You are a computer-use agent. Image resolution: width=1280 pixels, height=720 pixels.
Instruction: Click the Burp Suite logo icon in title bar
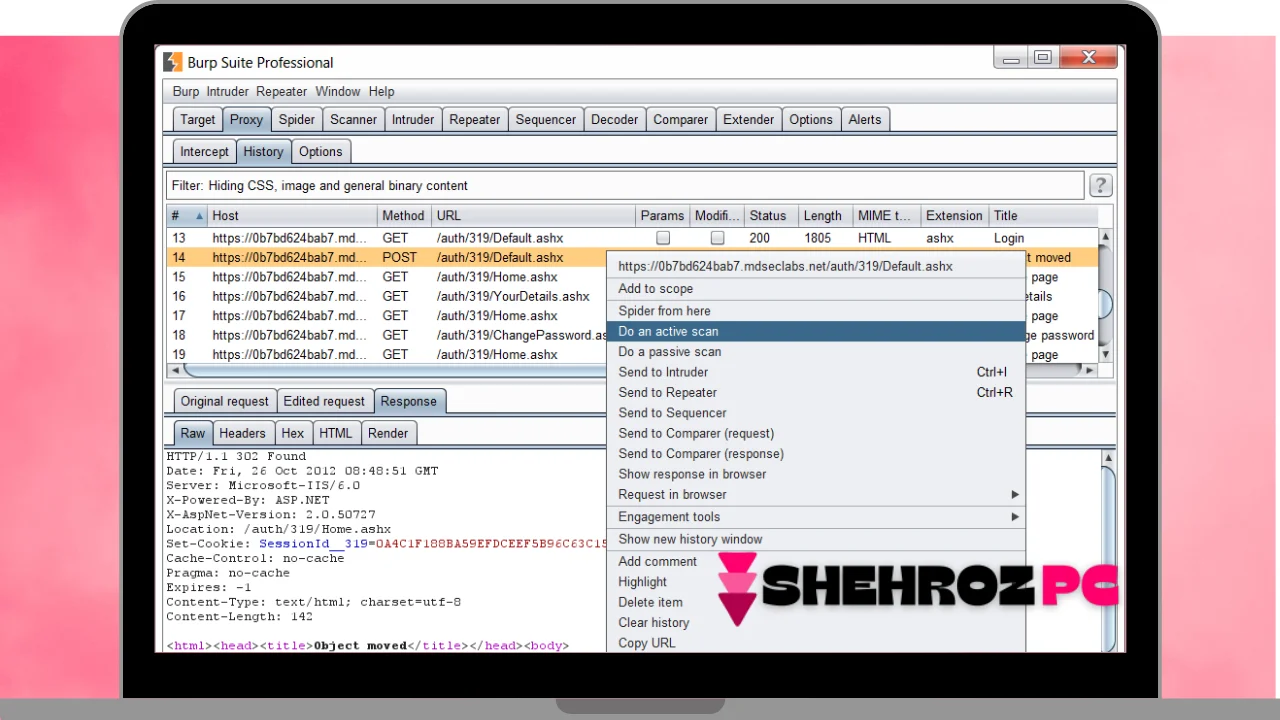click(173, 62)
